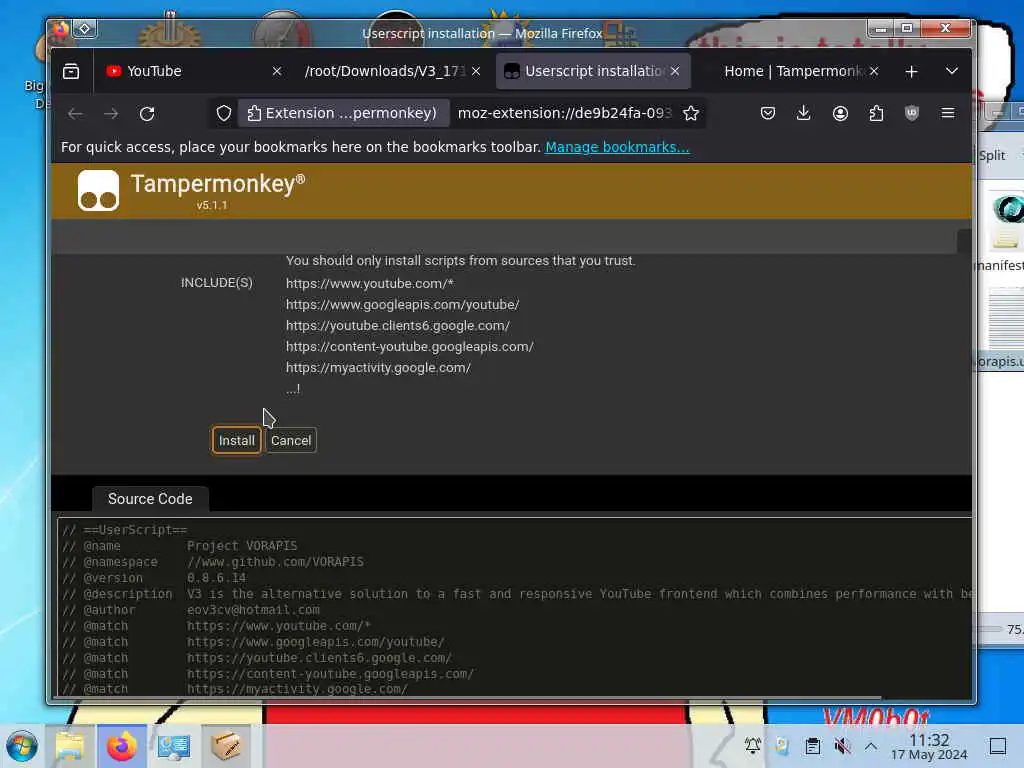The height and width of the screenshot is (768, 1024).
Task: Click the tracking protection shield icon
Action: [224, 114]
